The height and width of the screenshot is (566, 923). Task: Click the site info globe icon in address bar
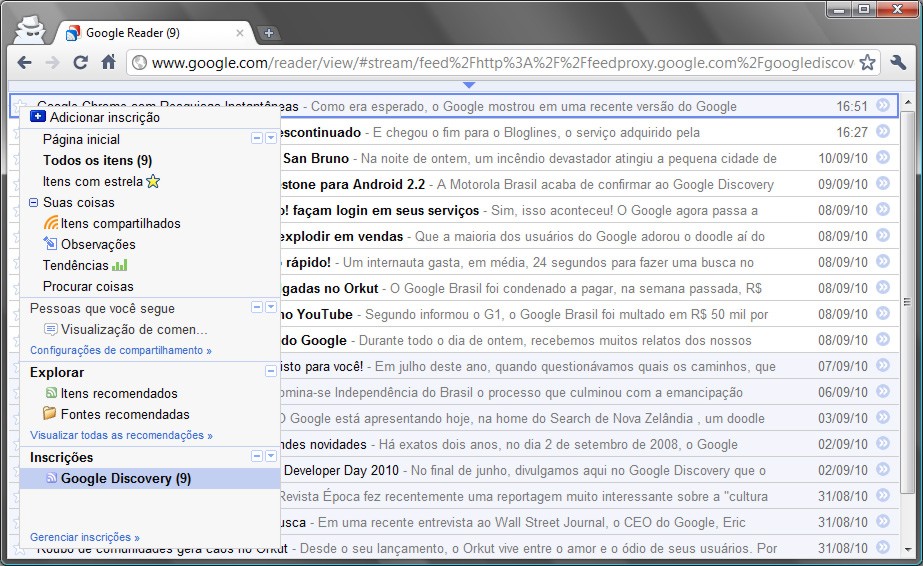pyautogui.click(x=139, y=62)
